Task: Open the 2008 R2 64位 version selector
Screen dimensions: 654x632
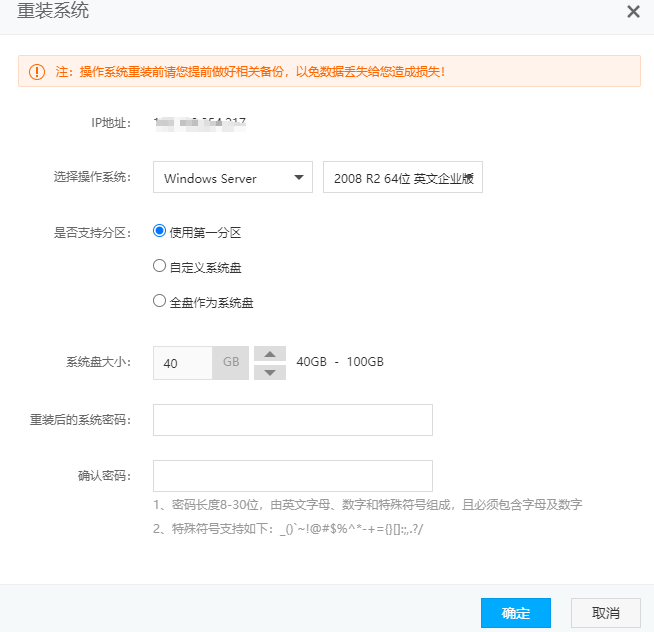Action: [403, 177]
